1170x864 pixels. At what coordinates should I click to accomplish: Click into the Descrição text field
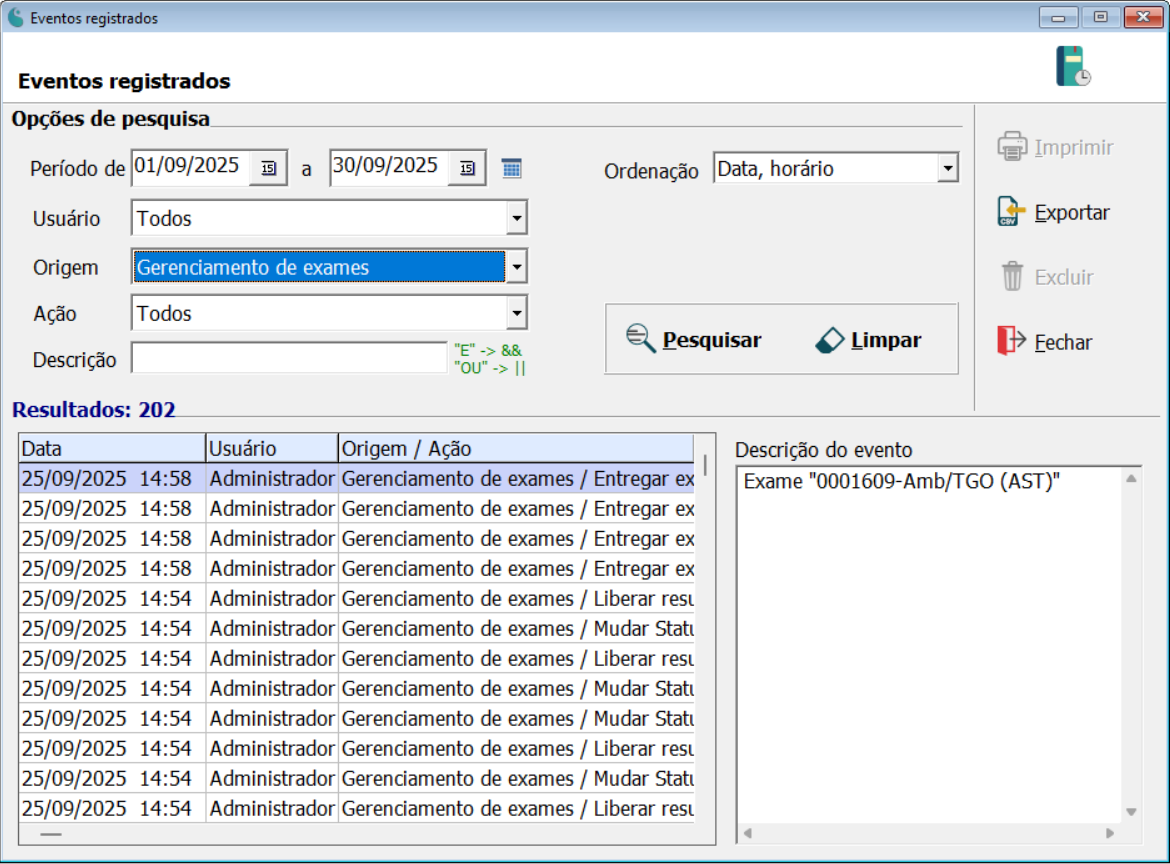click(x=289, y=359)
